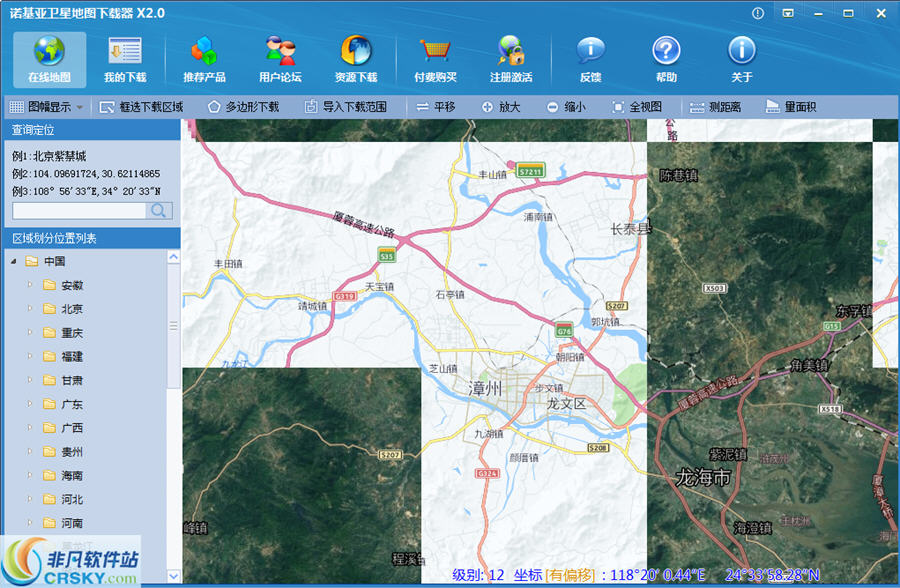Screen dimensions: 900x588
Task: Activate the 缩小 zoom-out tool
Action: [x=566, y=107]
